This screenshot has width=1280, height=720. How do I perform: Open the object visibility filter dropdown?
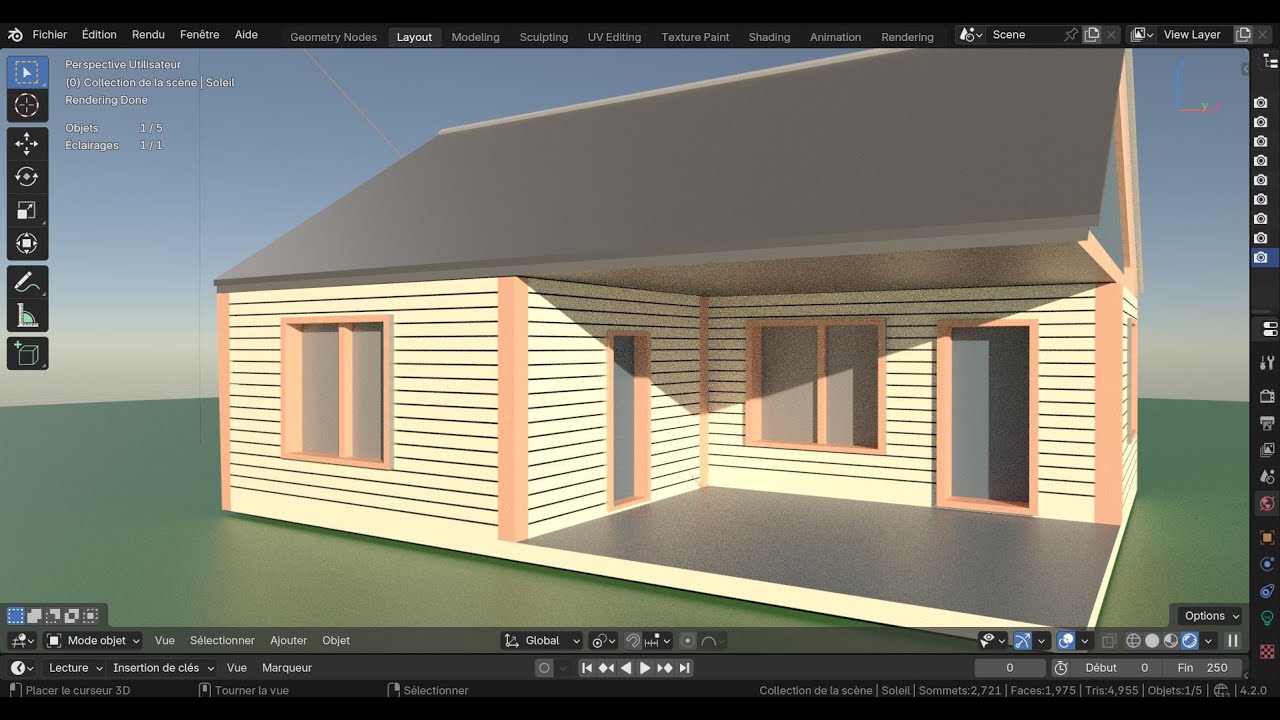coord(993,641)
